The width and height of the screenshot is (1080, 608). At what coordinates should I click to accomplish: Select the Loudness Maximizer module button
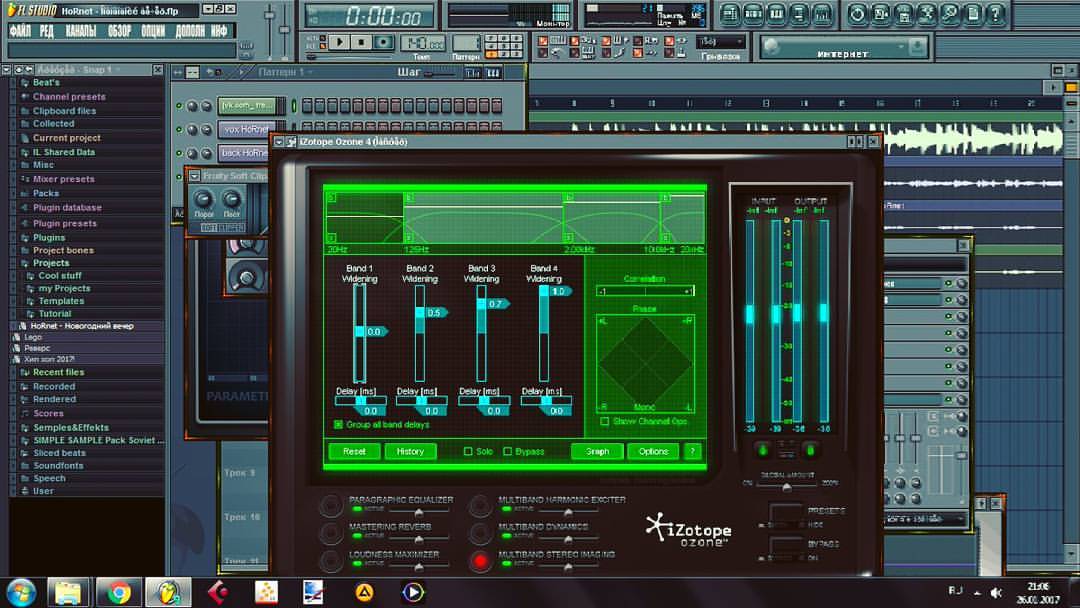click(x=331, y=560)
